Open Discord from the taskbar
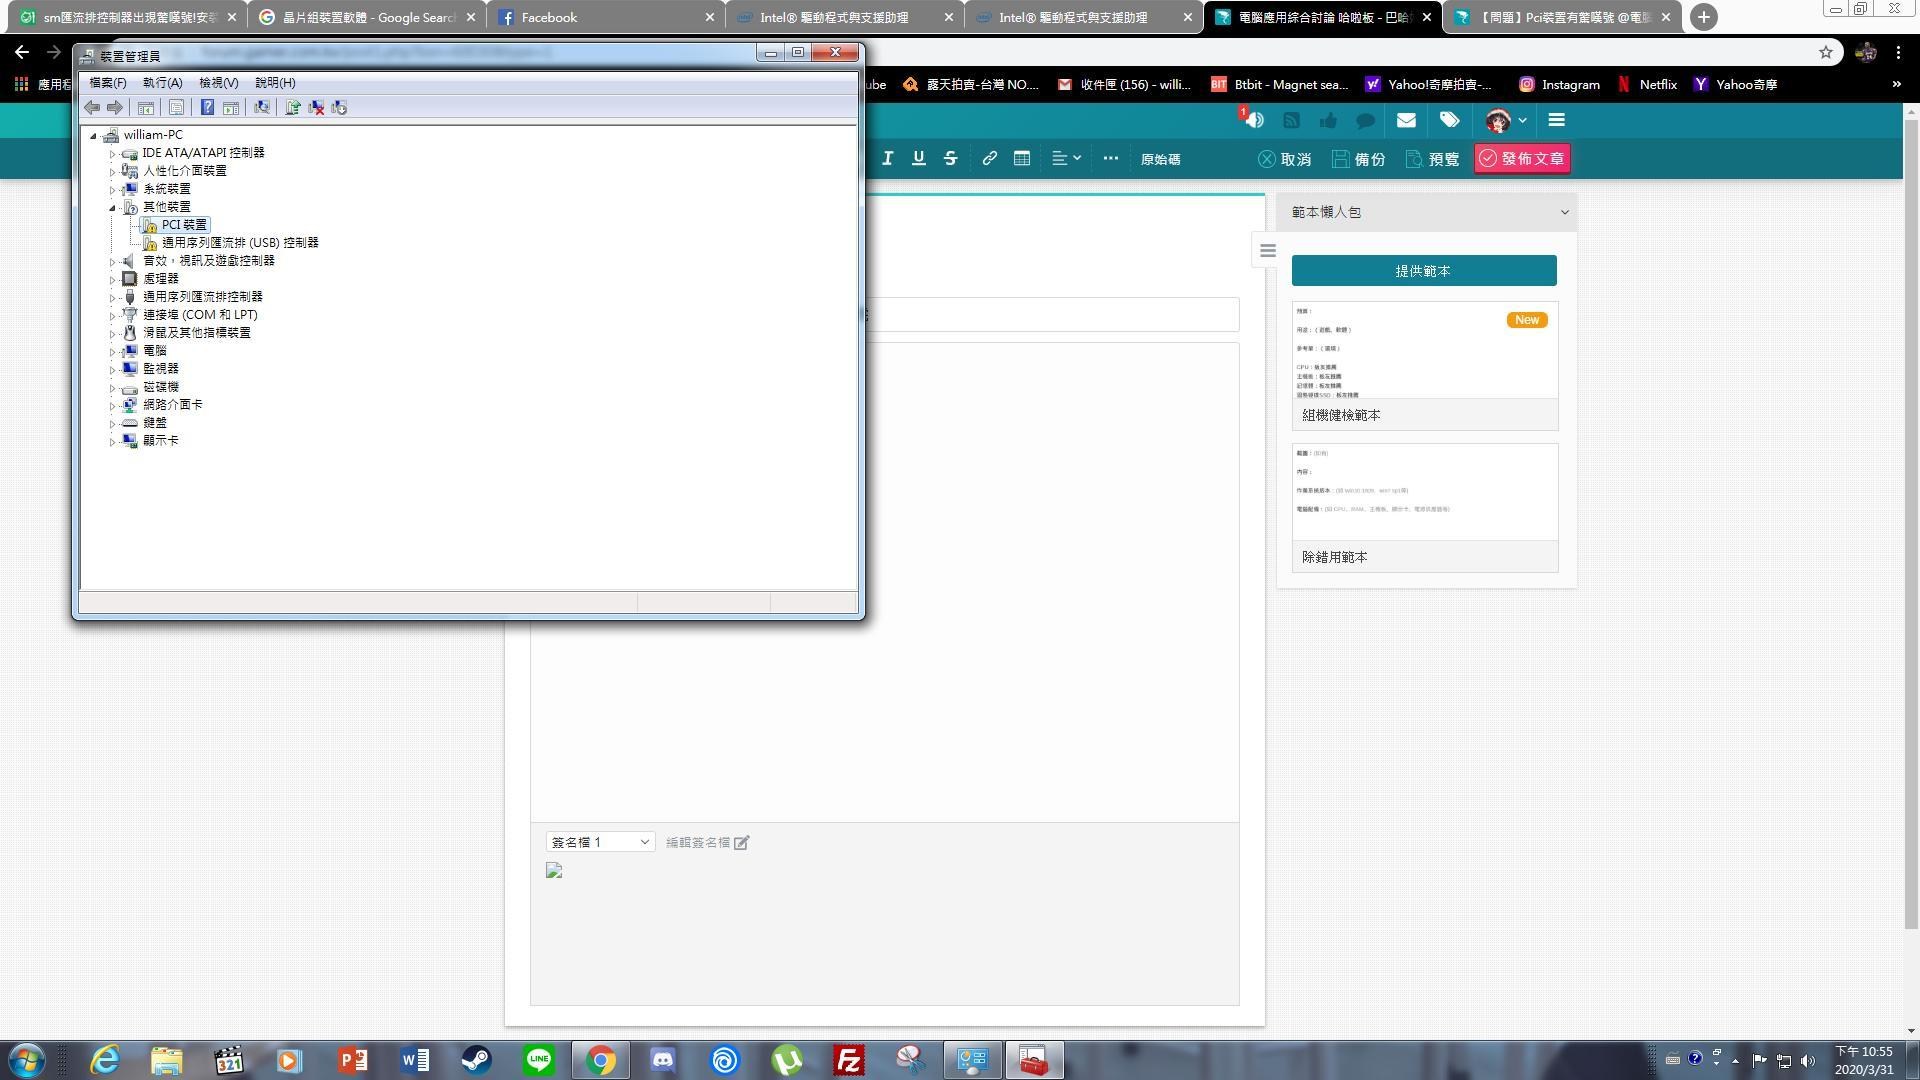 [663, 1060]
